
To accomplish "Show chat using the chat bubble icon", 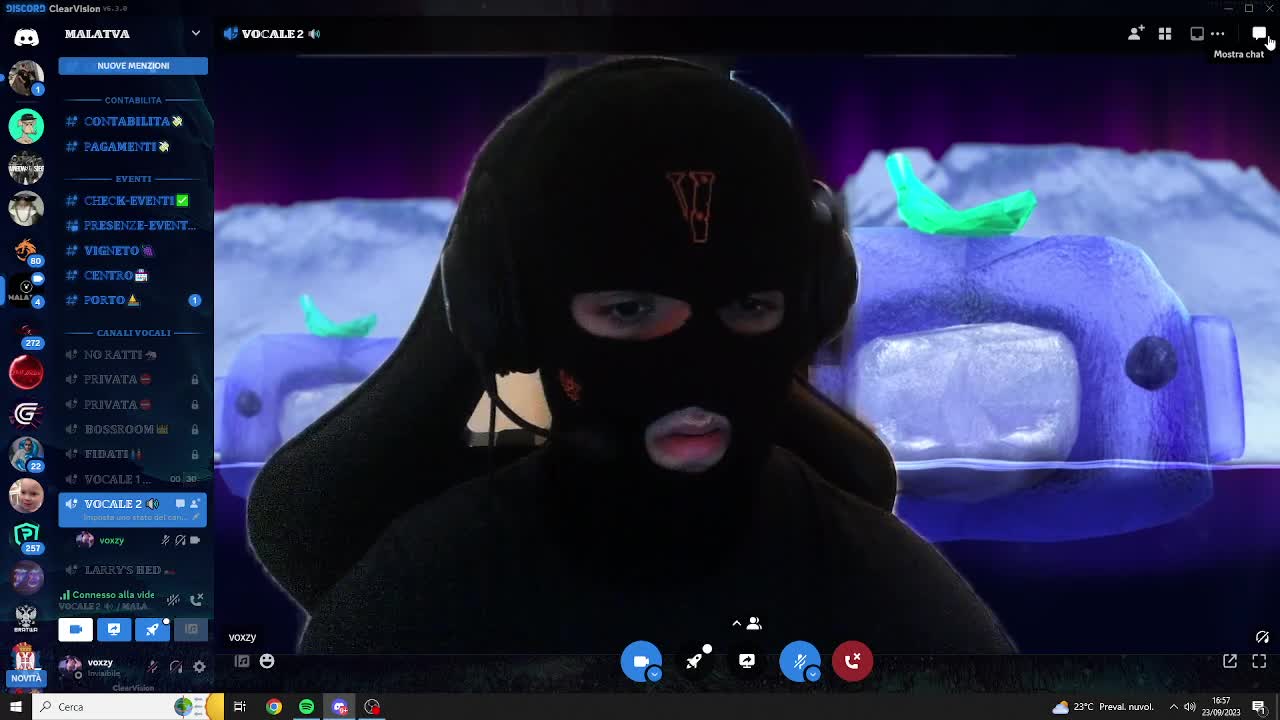I will [x=1259, y=33].
